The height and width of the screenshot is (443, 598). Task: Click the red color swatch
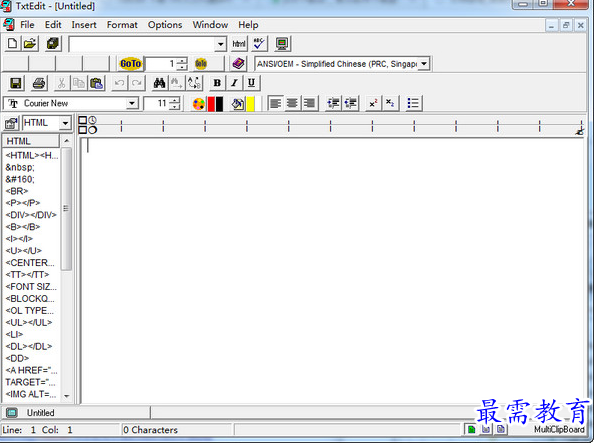(211, 104)
